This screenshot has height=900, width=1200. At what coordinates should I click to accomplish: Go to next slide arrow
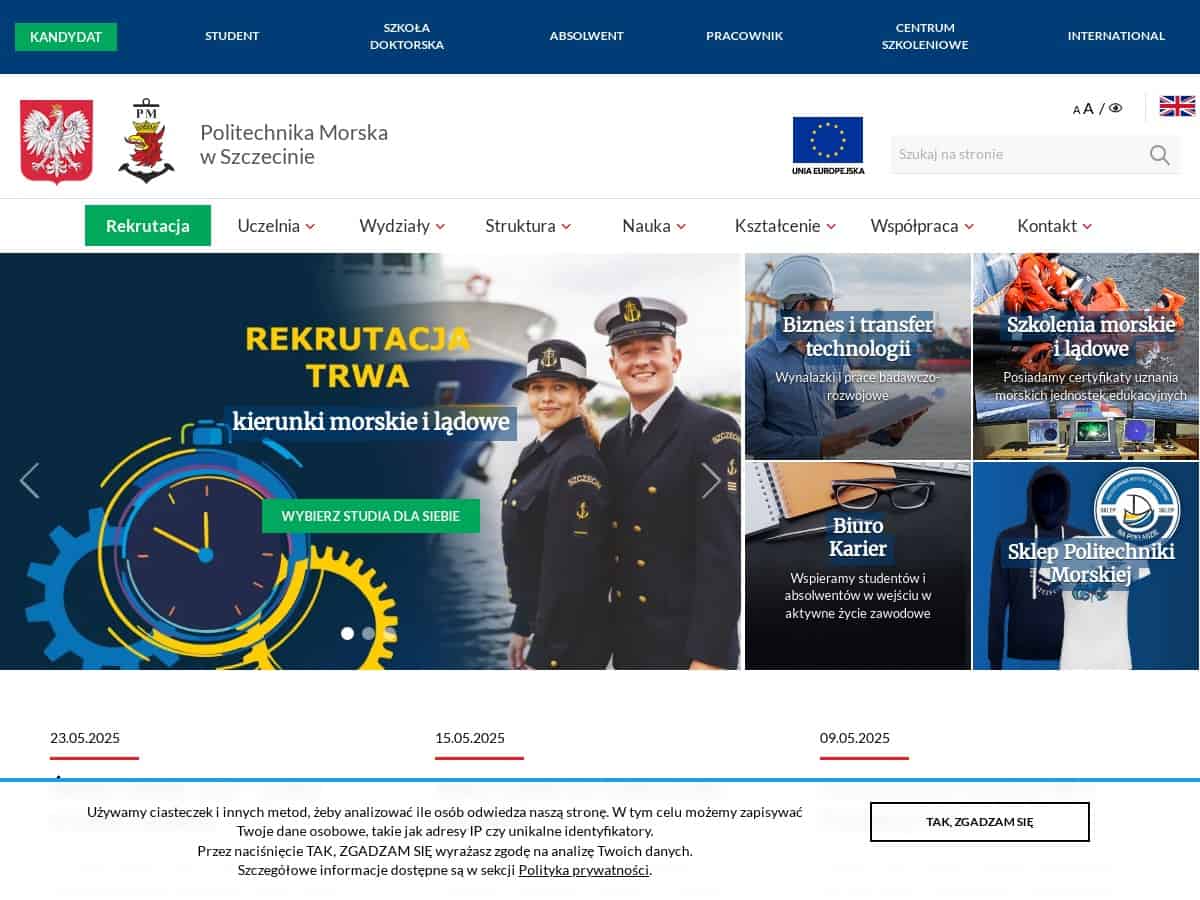pyautogui.click(x=711, y=480)
